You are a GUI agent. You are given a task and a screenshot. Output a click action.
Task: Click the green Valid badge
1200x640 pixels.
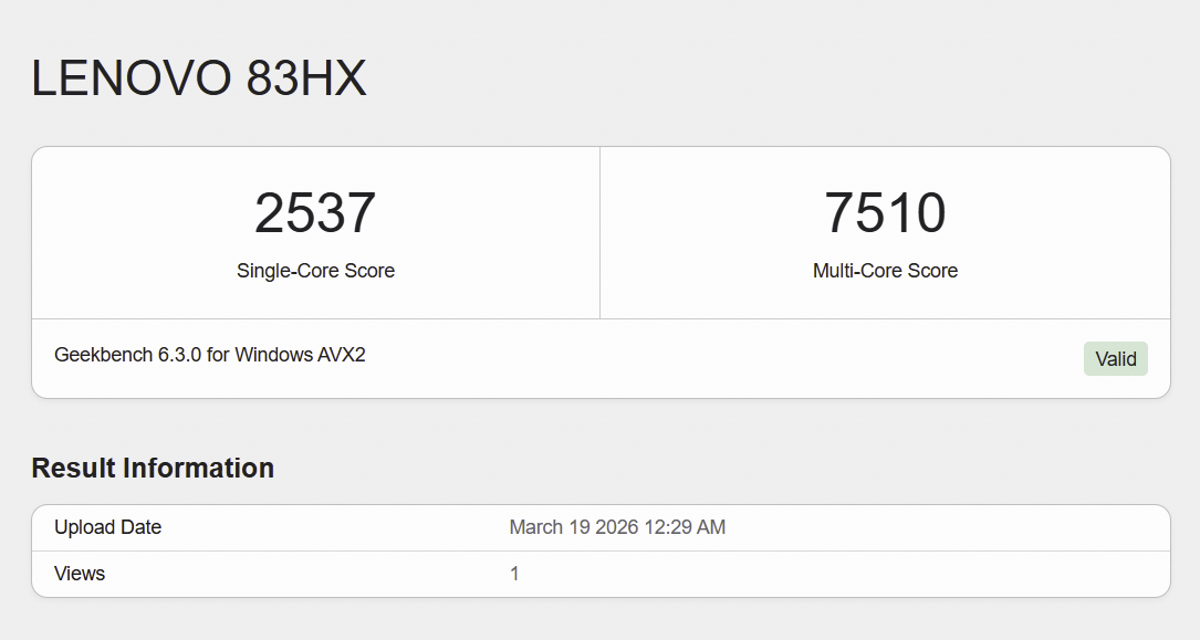pos(1116,358)
